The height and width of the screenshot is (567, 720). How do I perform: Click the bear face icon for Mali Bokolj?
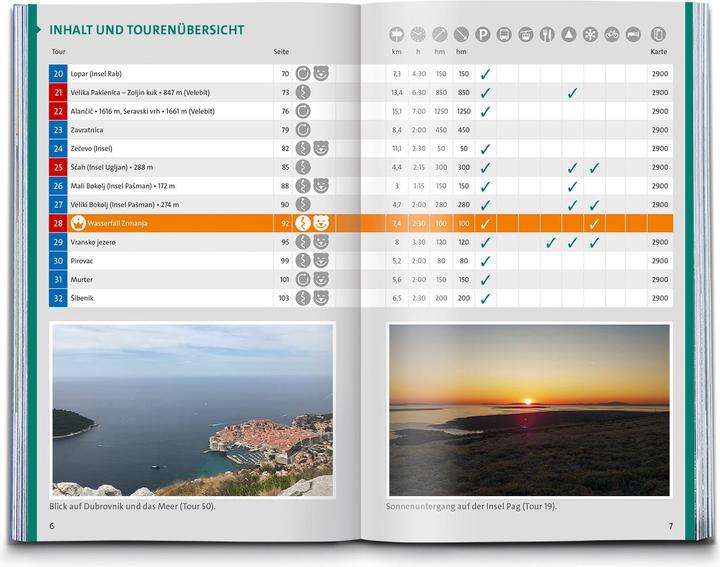pos(321,186)
